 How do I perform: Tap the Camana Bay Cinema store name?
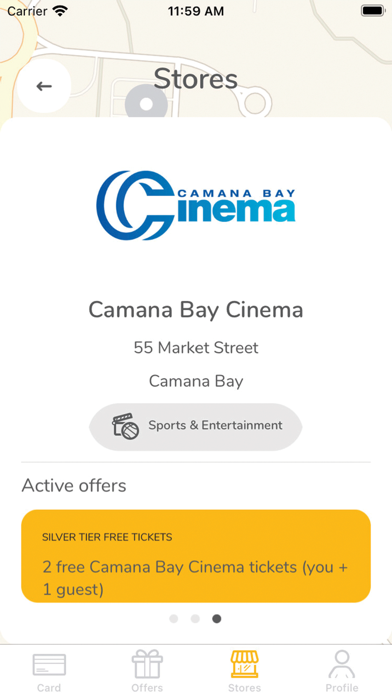196,310
